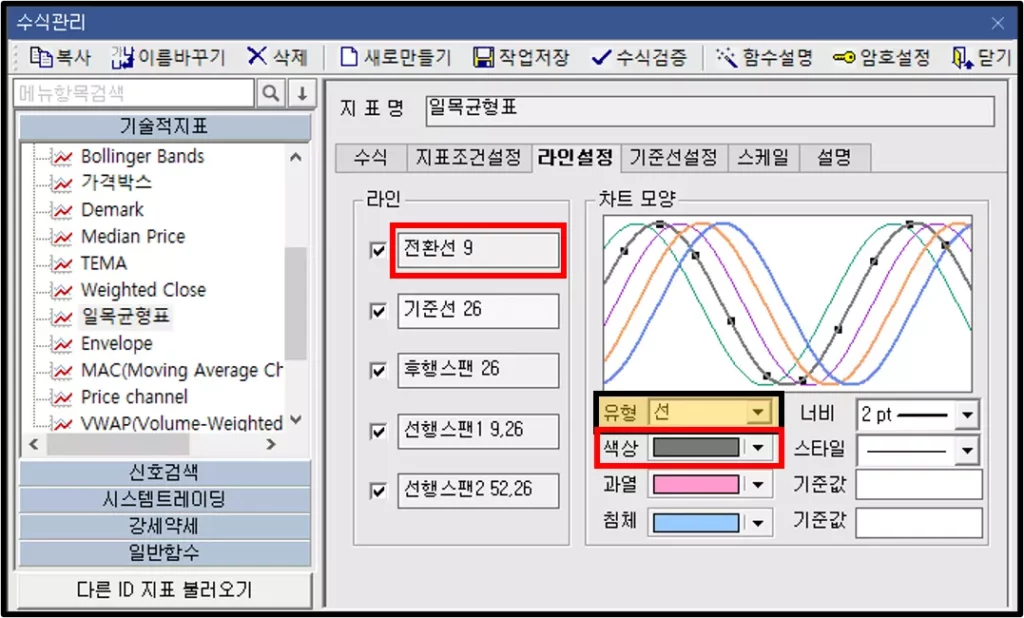Toggle the 후행스팬 26 line checkbox
The height and width of the screenshot is (618, 1024).
pyautogui.click(x=377, y=371)
